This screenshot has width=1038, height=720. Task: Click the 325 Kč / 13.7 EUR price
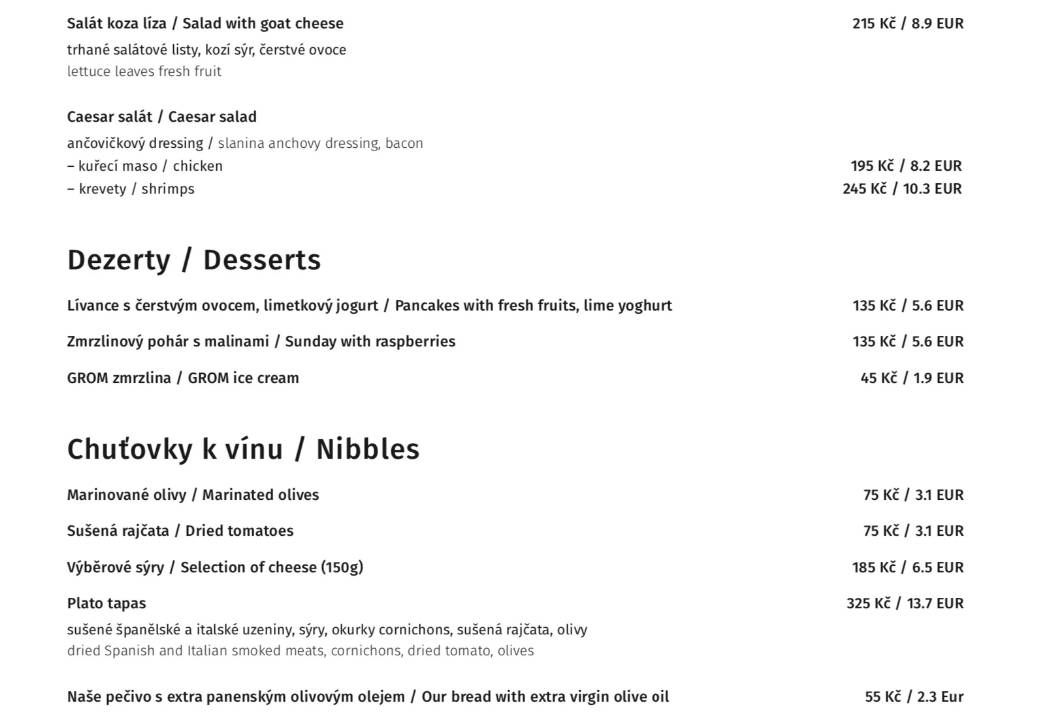point(905,604)
